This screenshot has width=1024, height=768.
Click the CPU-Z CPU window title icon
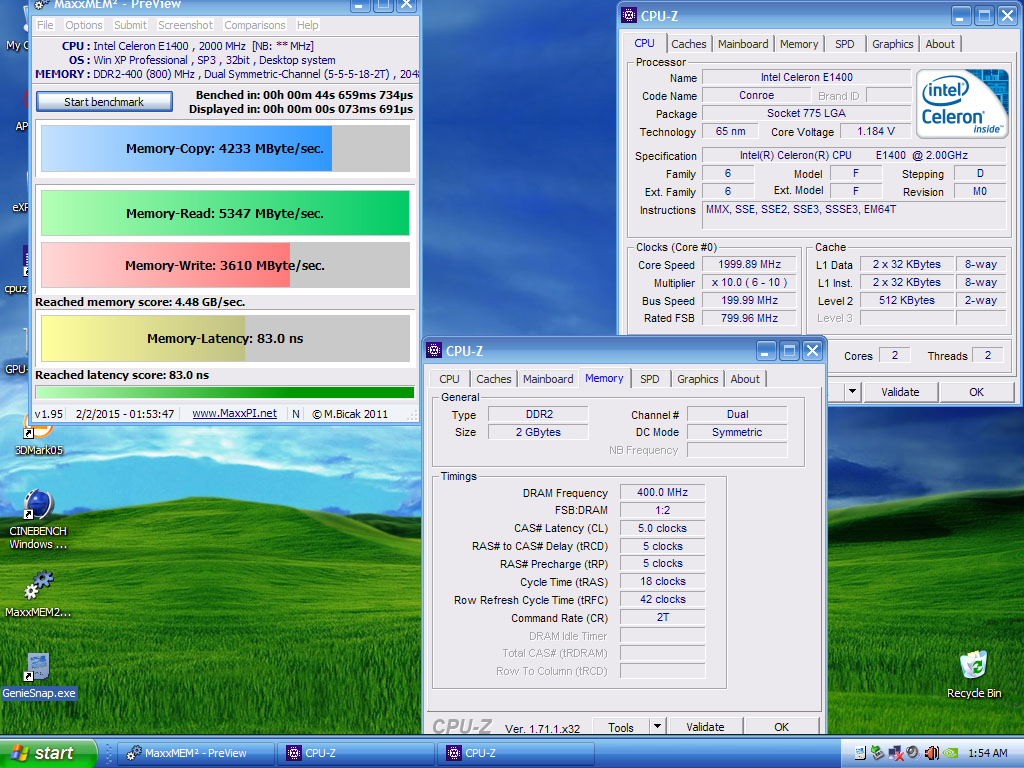tap(628, 16)
